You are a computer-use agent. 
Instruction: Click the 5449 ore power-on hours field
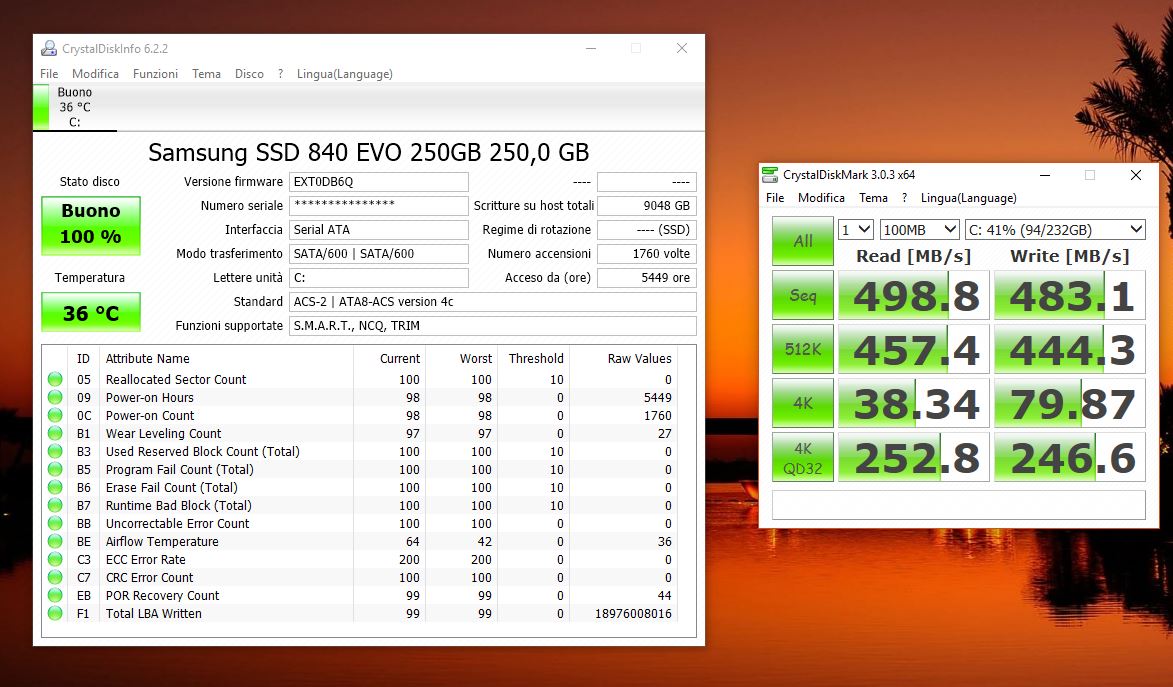click(647, 278)
